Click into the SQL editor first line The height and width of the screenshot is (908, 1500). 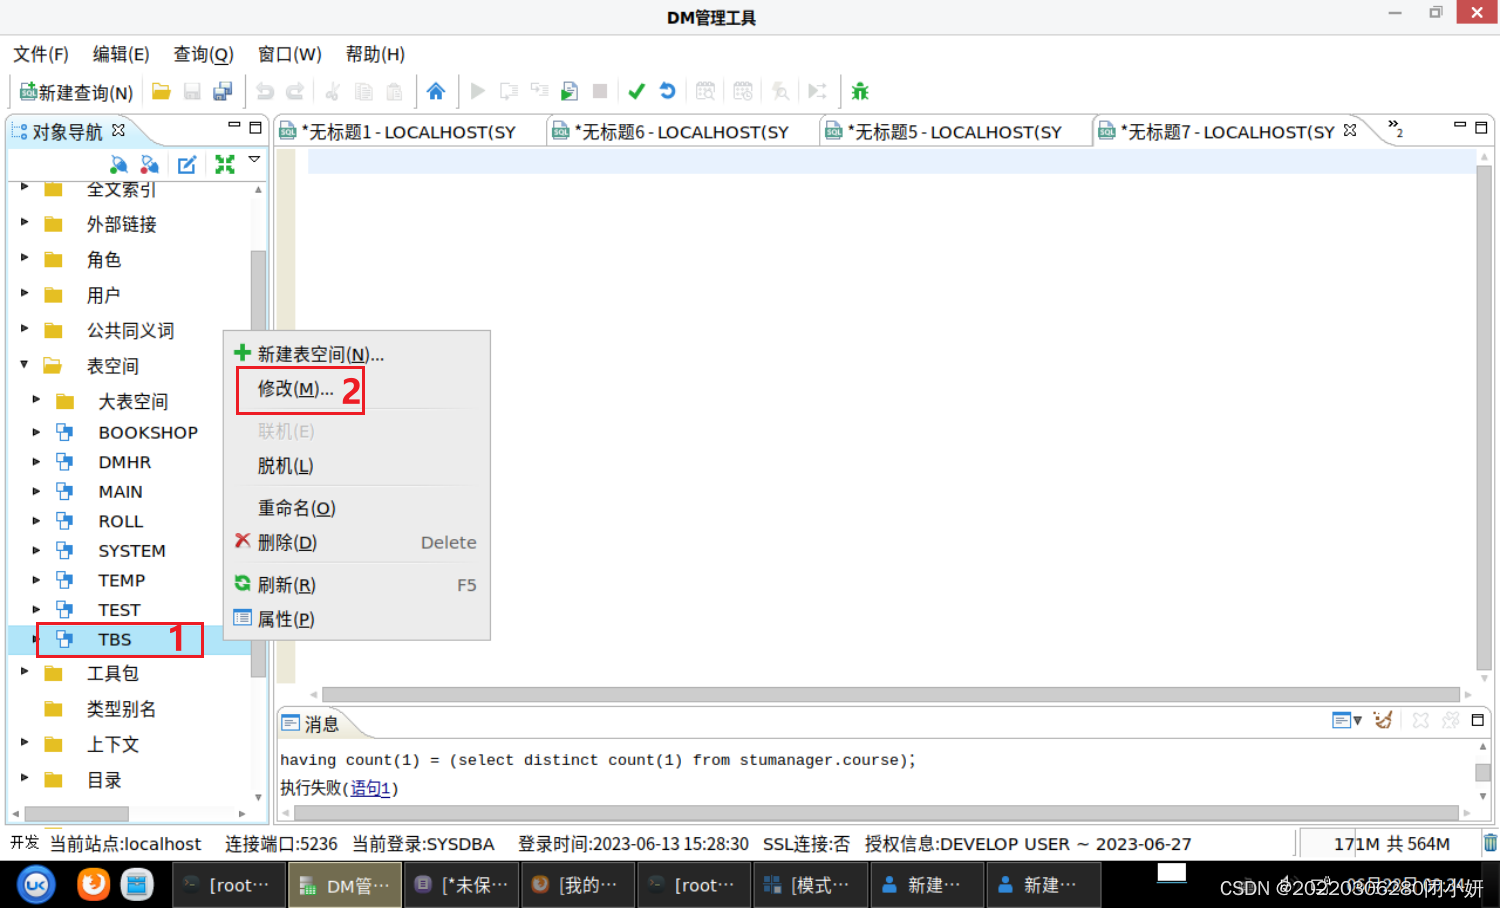(x=891, y=161)
